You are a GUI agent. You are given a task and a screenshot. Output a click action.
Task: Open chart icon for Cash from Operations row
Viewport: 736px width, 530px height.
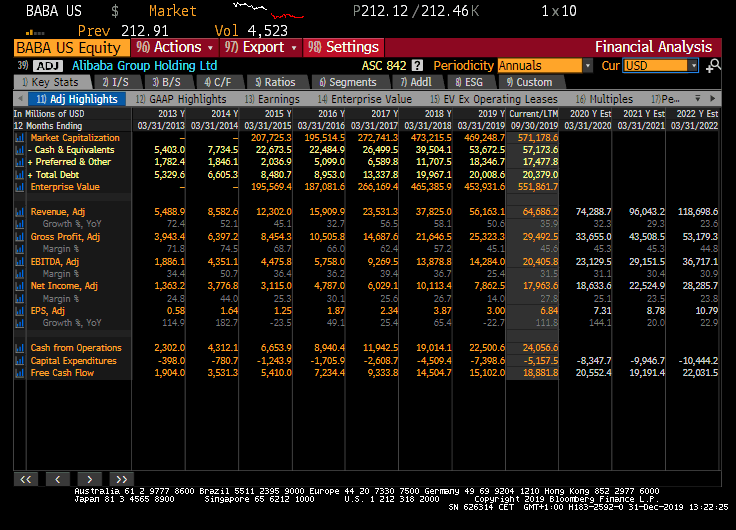tap(20, 348)
